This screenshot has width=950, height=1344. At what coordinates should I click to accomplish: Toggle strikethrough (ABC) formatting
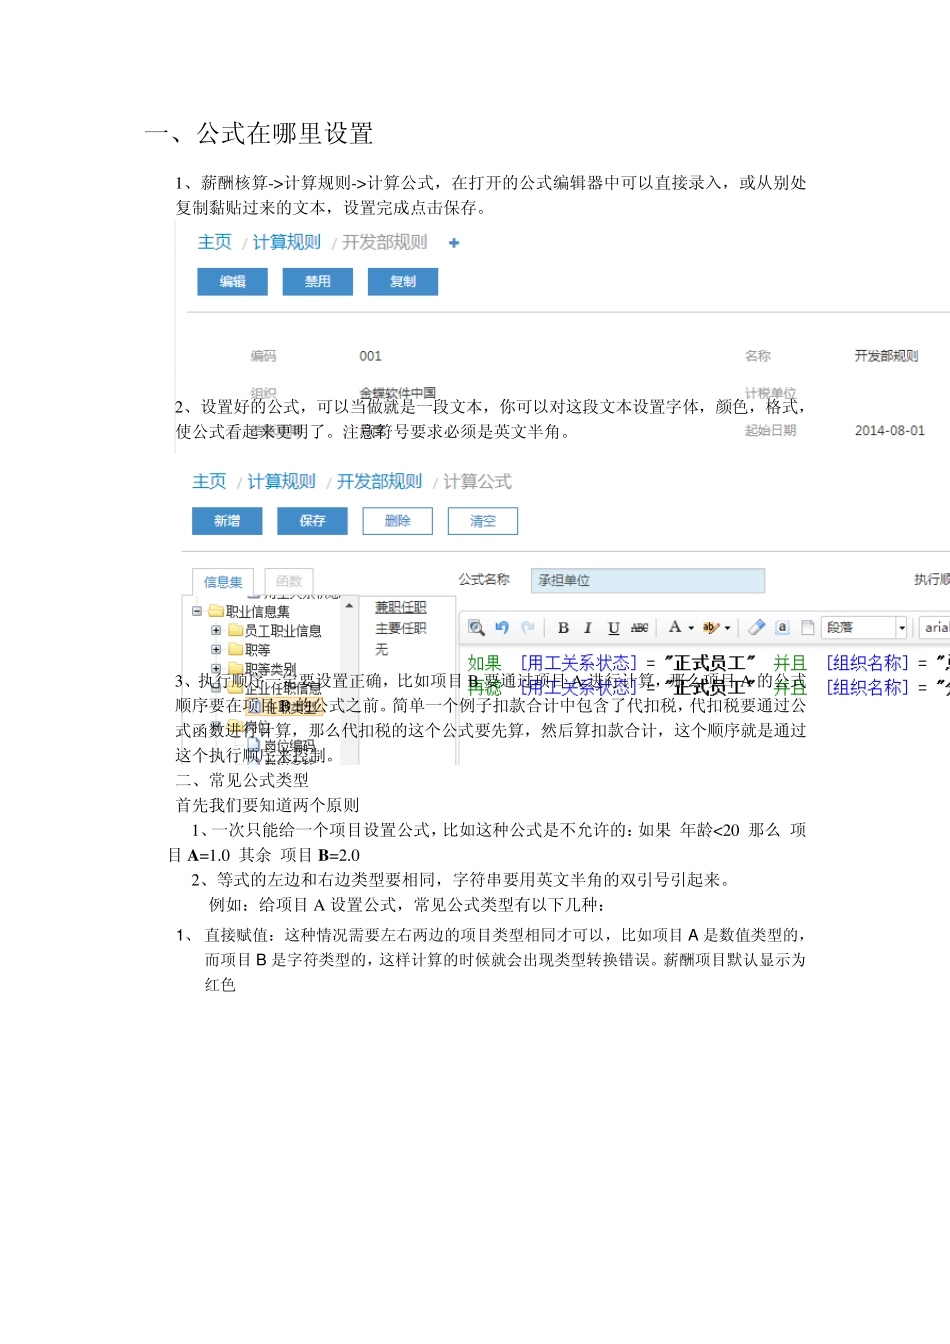(640, 628)
